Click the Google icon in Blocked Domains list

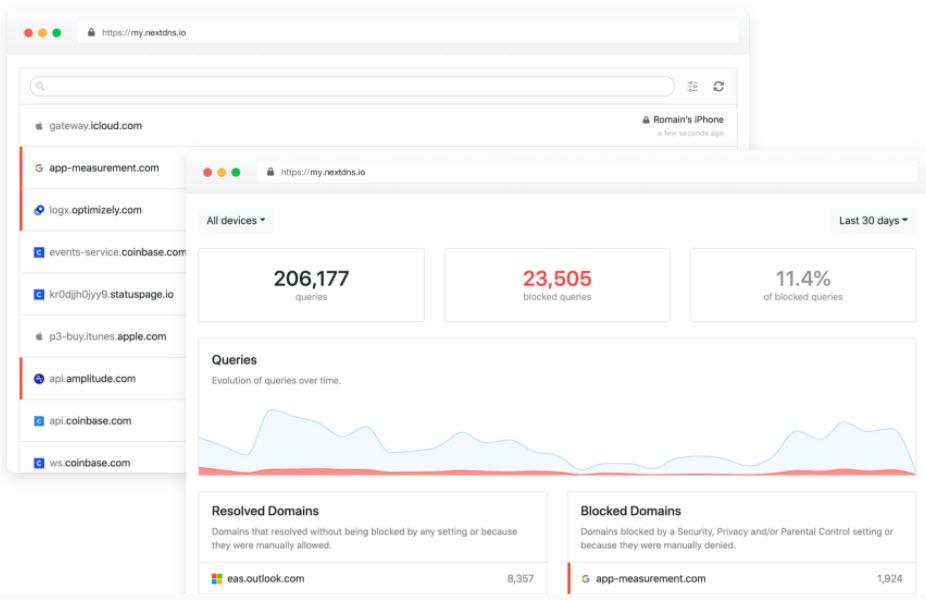coord(585,579)
